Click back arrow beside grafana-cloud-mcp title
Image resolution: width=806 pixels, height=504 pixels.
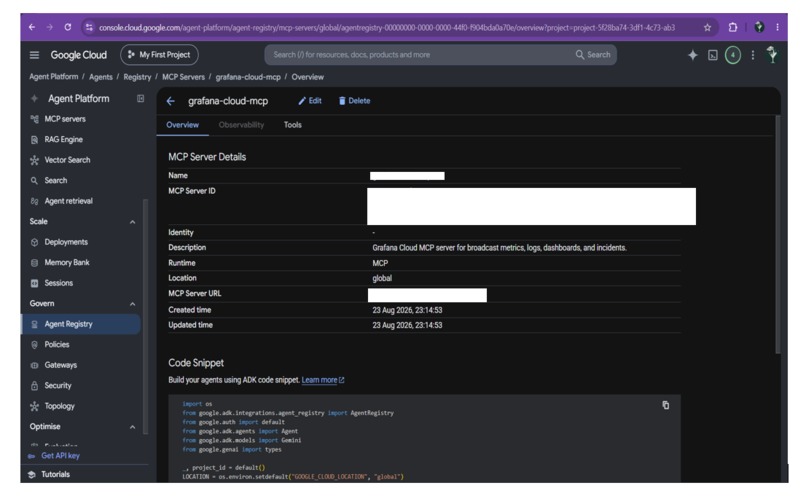tap(171, 101)
